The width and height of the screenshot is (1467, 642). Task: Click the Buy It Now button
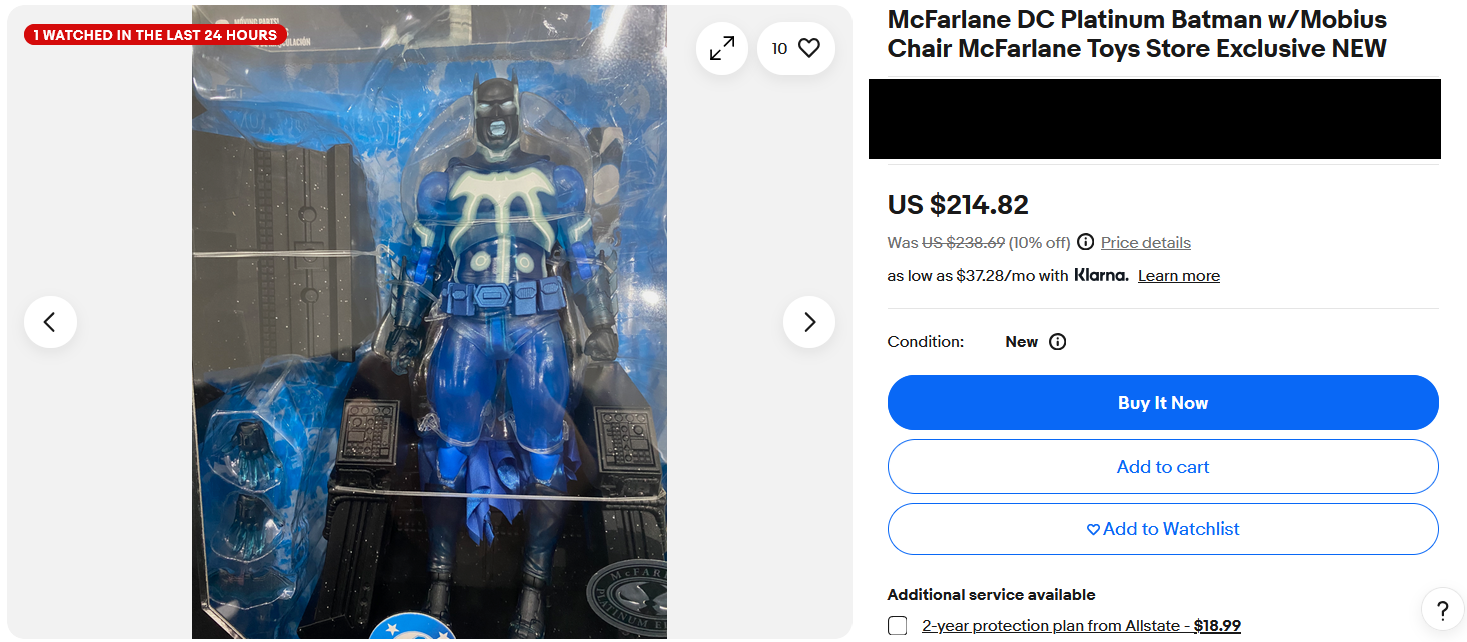point(1163,403)
